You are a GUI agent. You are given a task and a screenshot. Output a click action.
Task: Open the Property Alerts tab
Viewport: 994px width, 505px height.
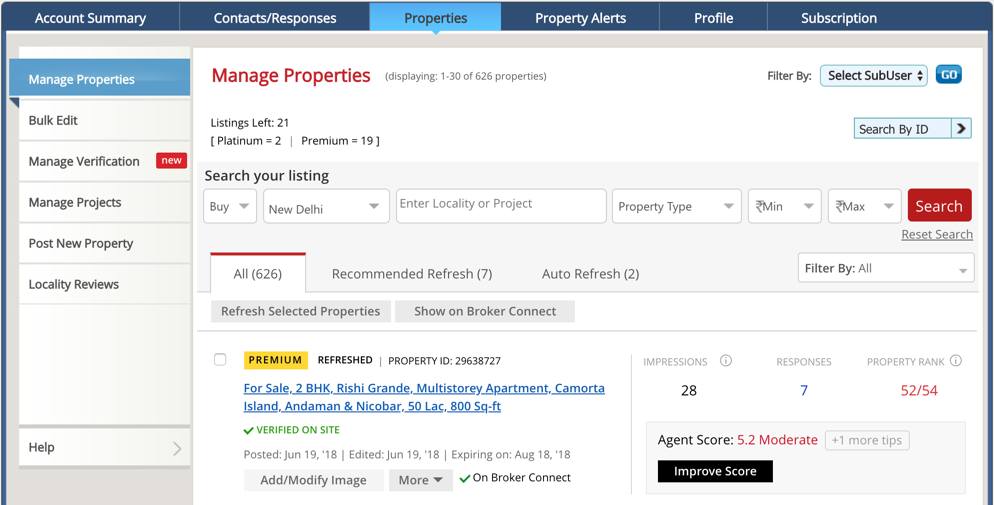pyautogui.click(x=580, y=18)
